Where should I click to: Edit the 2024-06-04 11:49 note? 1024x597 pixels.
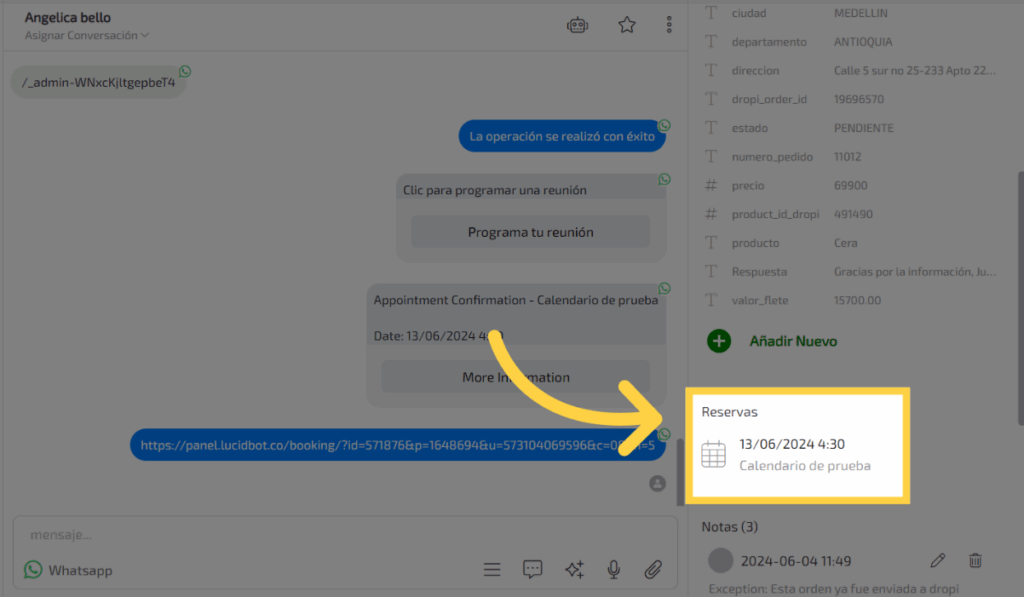(x=937, y=560)
